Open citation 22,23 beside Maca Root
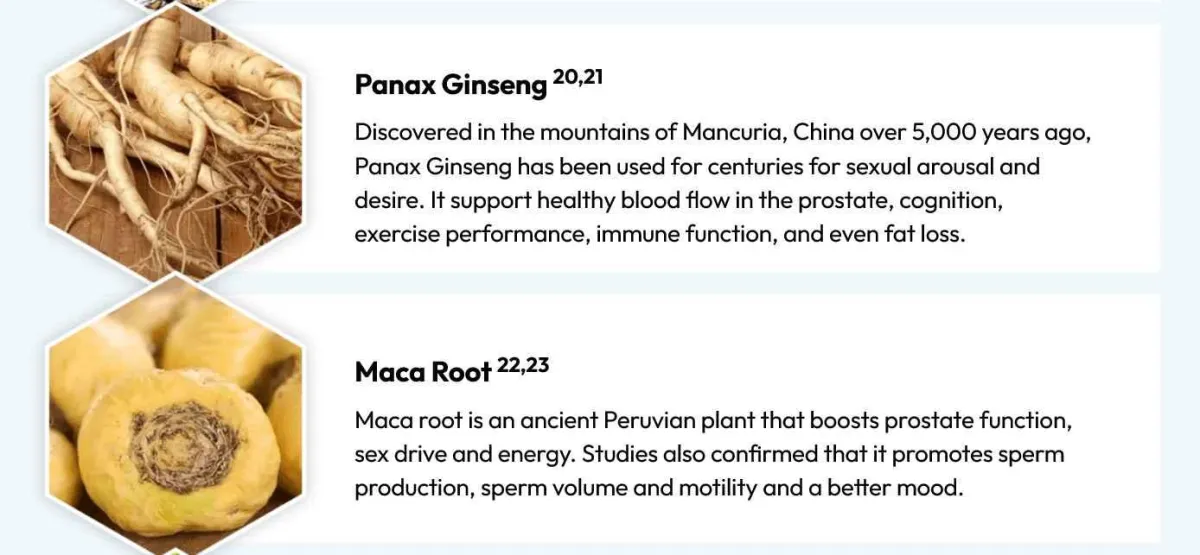This screenshot has height=555, width=1200. click(523, 366)
